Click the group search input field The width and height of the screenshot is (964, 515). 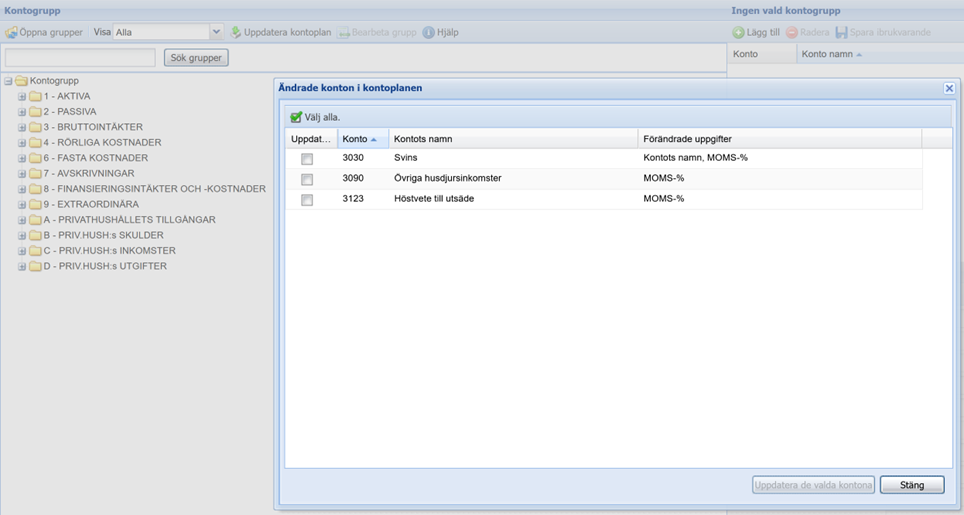click(80, 58)
